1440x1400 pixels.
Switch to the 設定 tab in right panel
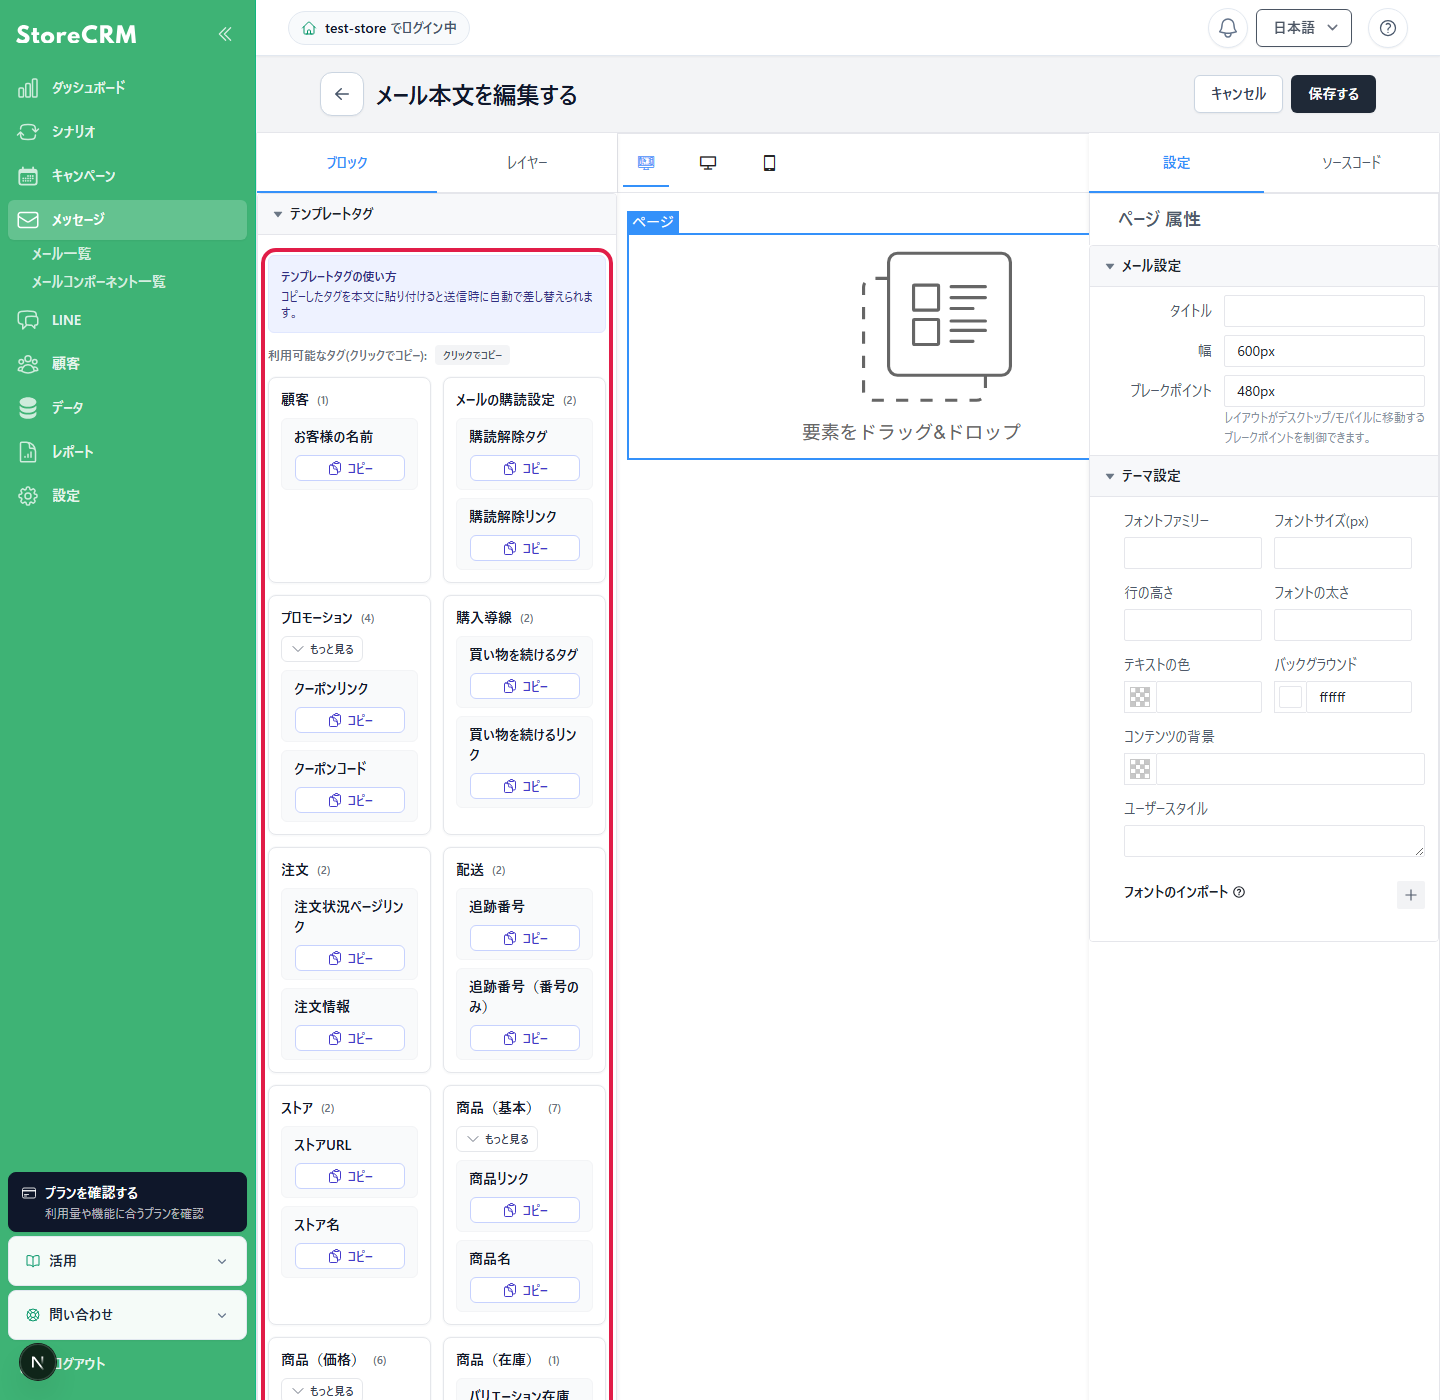pos(1176,163)
